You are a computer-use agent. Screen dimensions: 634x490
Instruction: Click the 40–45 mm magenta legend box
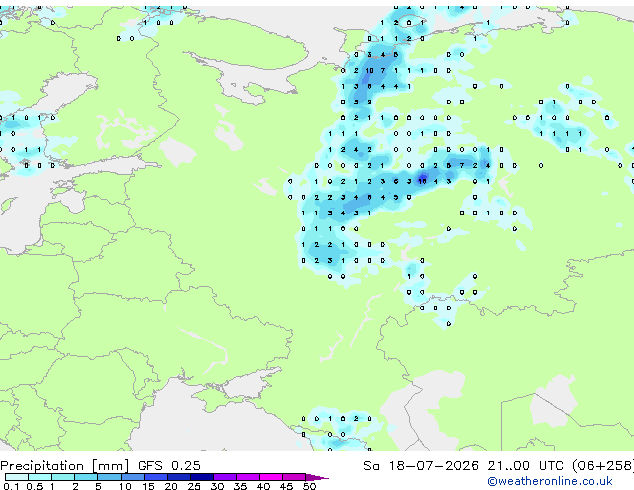coord(271,477)
